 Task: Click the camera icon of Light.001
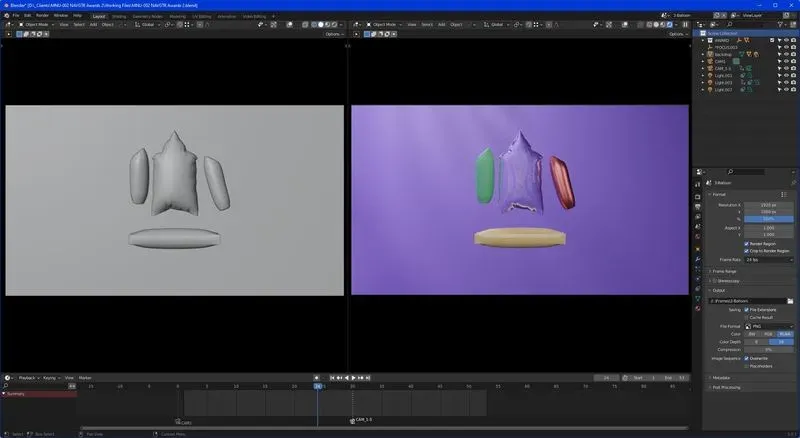794,75
